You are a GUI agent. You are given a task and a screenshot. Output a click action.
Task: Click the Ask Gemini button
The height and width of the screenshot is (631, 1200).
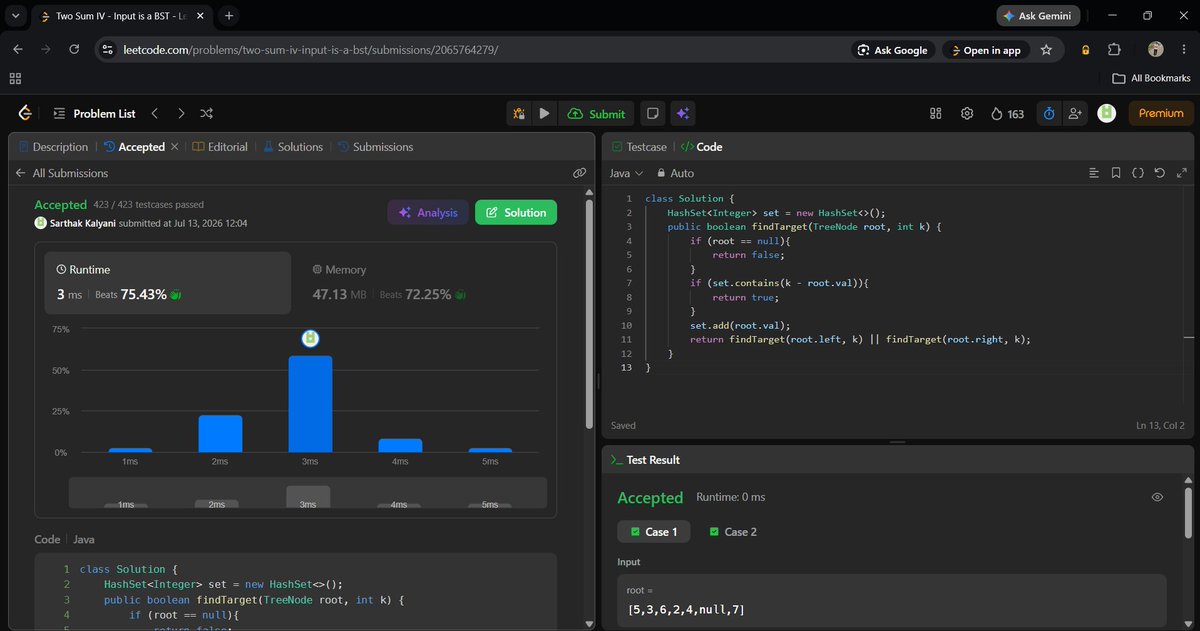[1039, 16]
